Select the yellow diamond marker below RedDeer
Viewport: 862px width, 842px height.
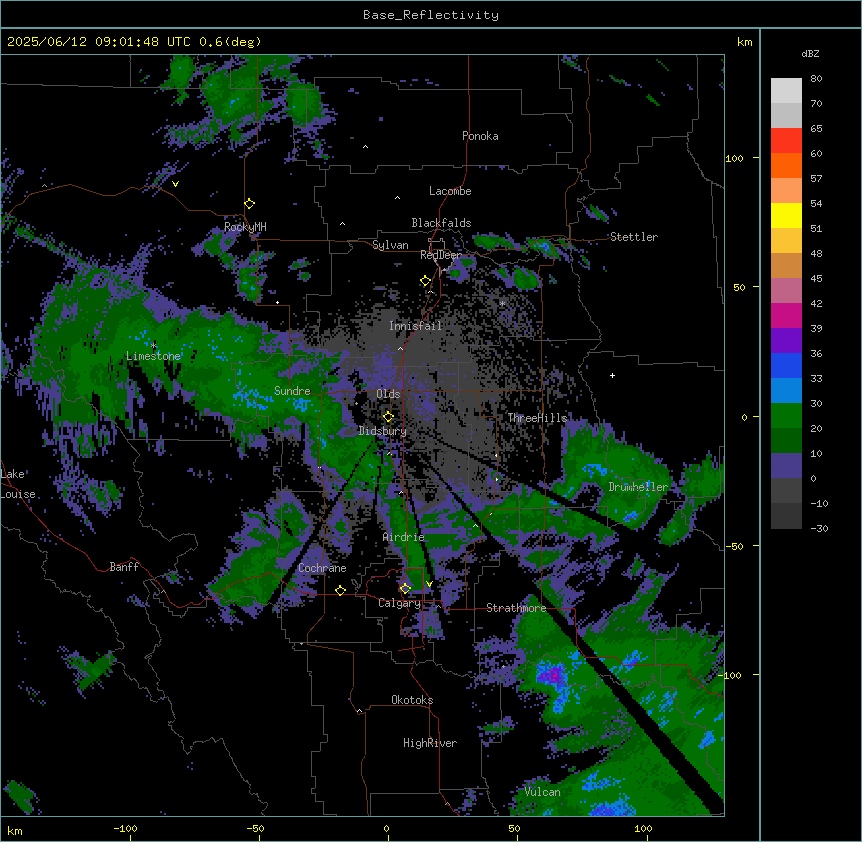click(x=426, y=281)
